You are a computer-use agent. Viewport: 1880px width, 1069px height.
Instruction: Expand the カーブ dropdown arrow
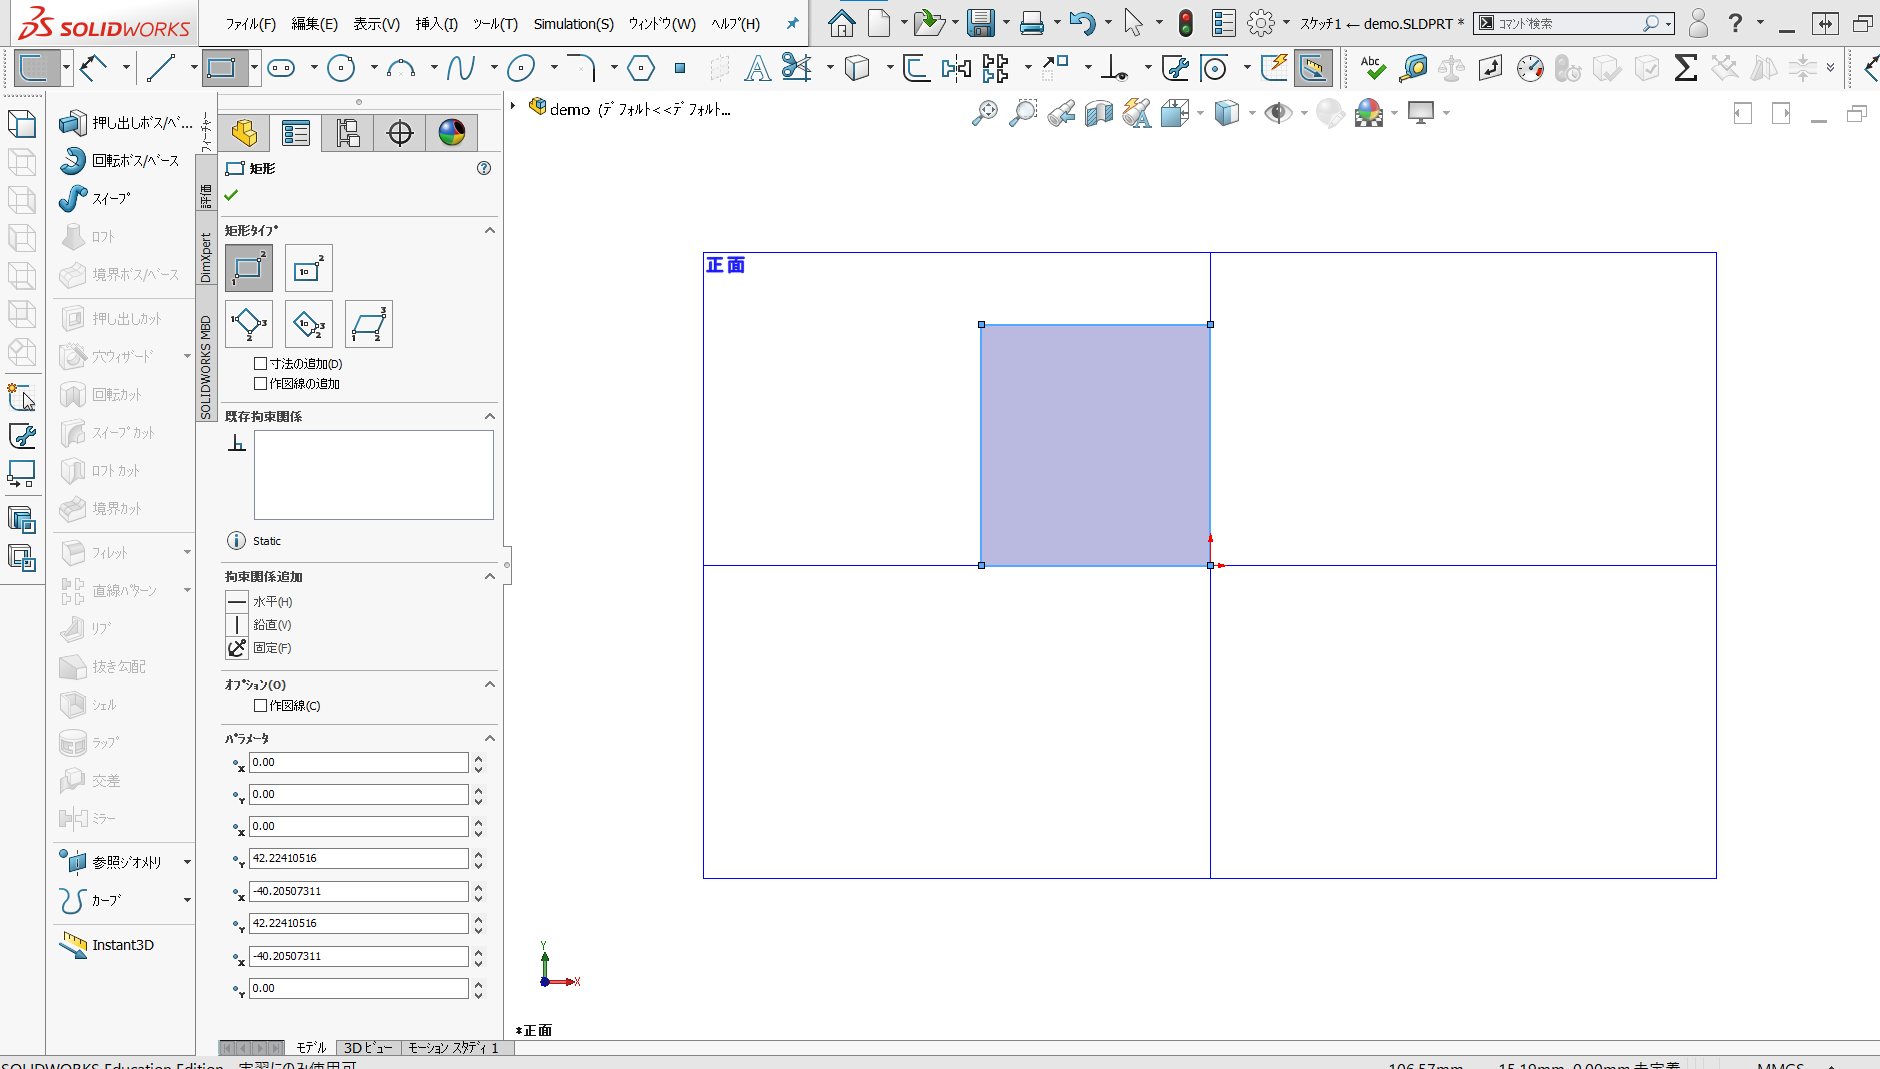pyautogui.click(x=187, y=900)
